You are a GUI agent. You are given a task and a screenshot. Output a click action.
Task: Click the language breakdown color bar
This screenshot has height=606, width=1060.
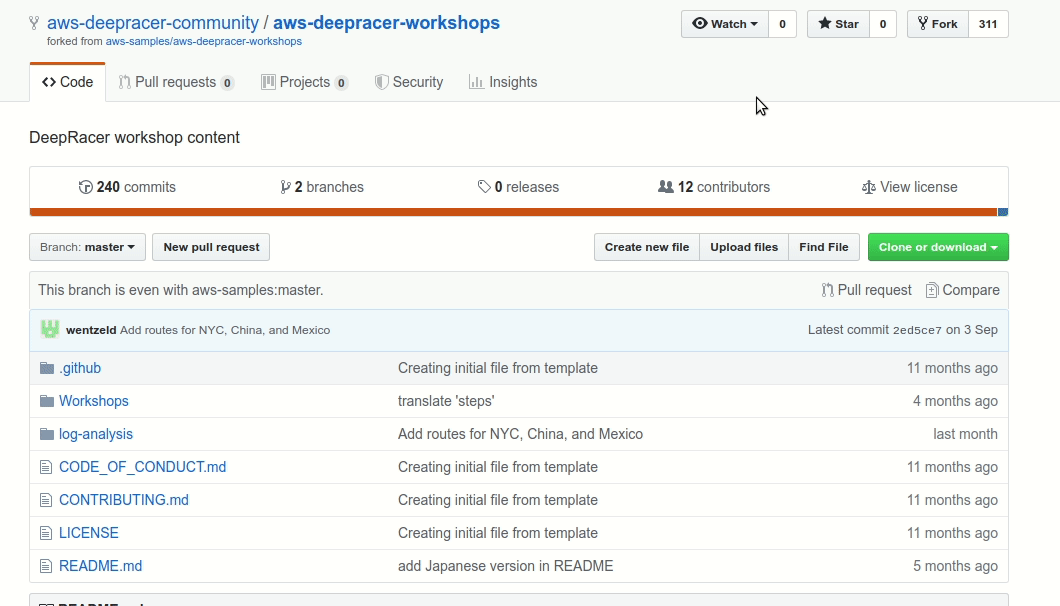(x=519, y=212)
